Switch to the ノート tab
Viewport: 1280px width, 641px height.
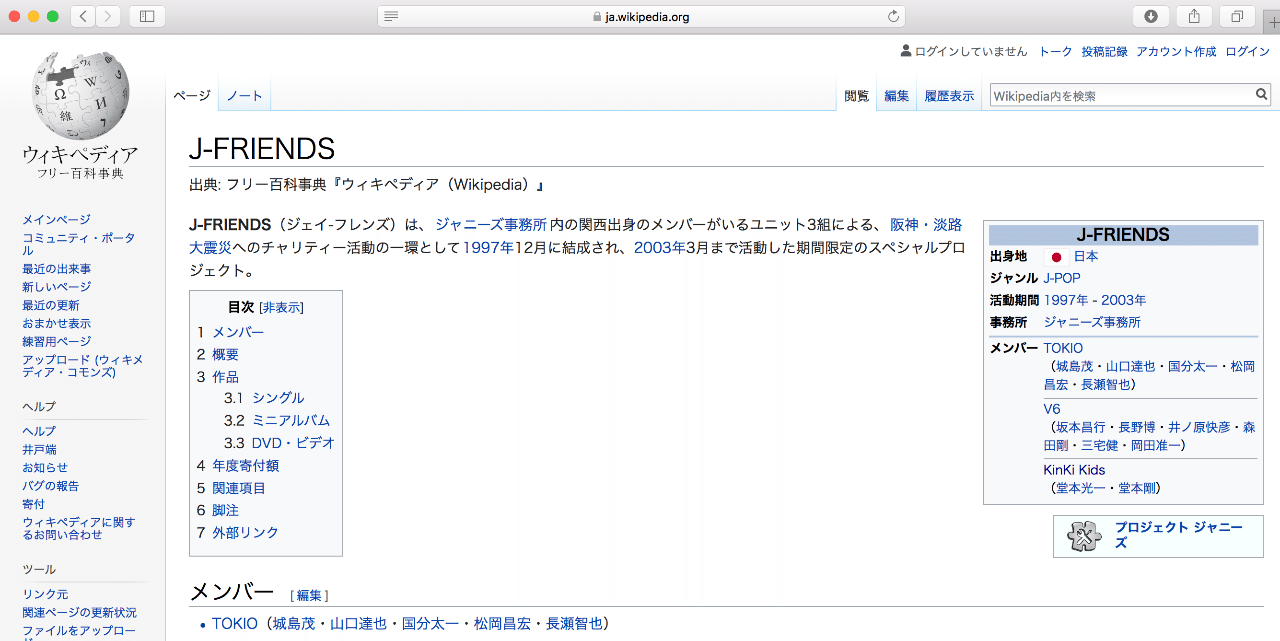[243, 94]
